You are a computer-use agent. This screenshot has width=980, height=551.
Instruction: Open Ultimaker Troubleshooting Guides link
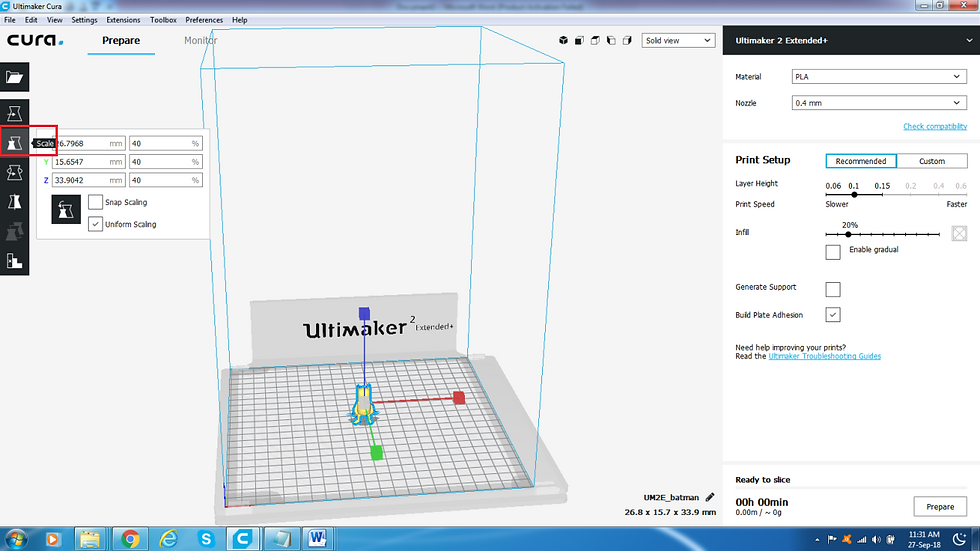click(x=824, y=356)
